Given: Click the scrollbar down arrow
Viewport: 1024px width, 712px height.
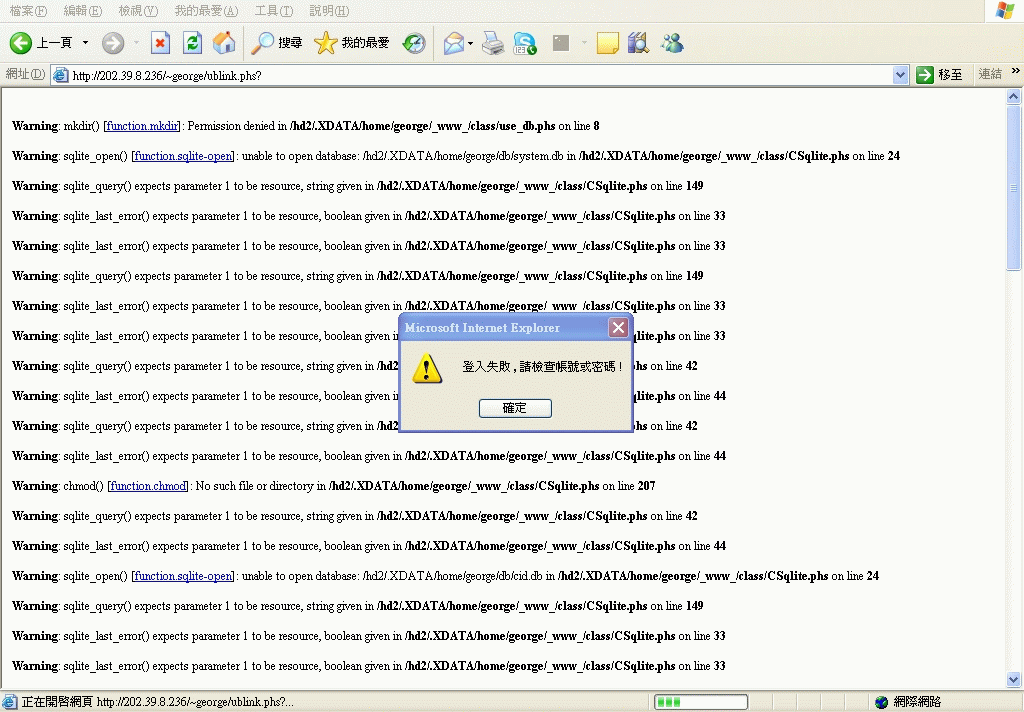Looking at the screenshot, I should 1014,679.
